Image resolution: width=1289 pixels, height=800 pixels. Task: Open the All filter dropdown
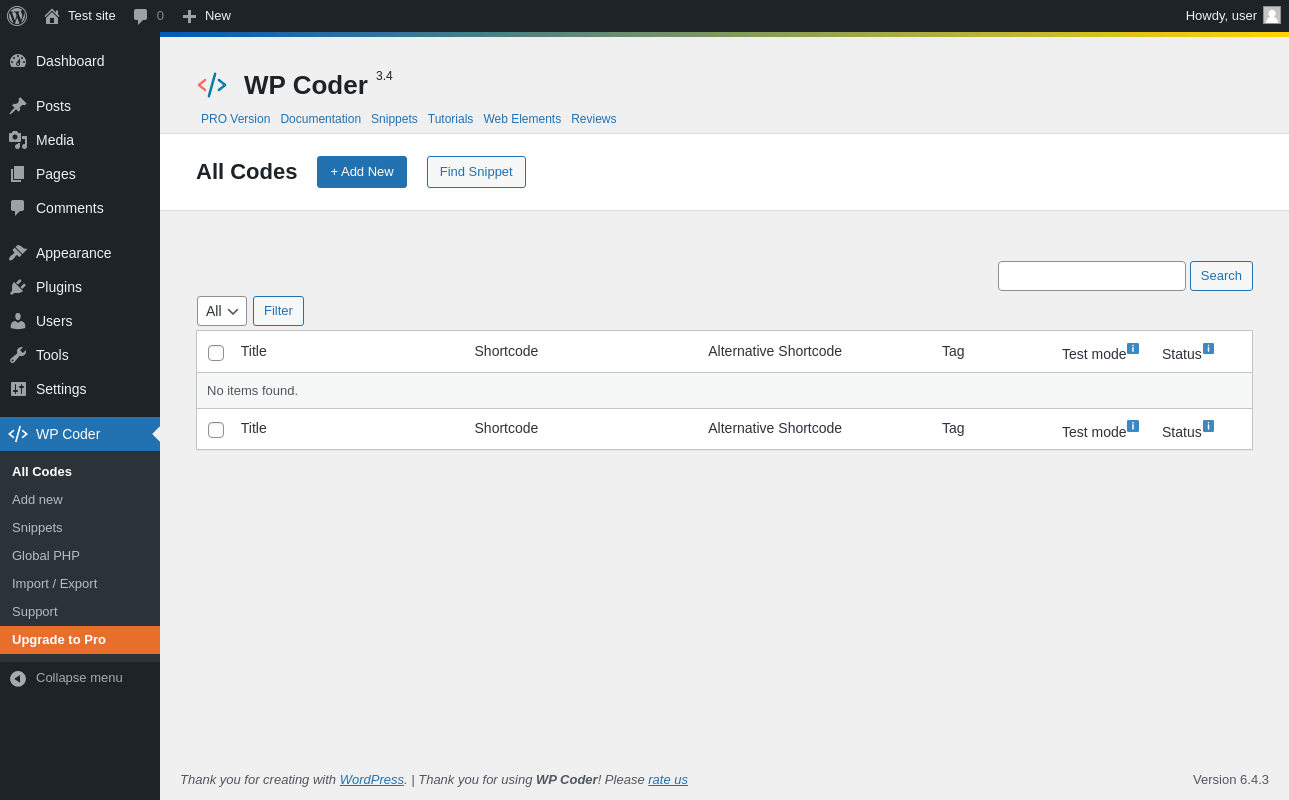coord(222,311)
